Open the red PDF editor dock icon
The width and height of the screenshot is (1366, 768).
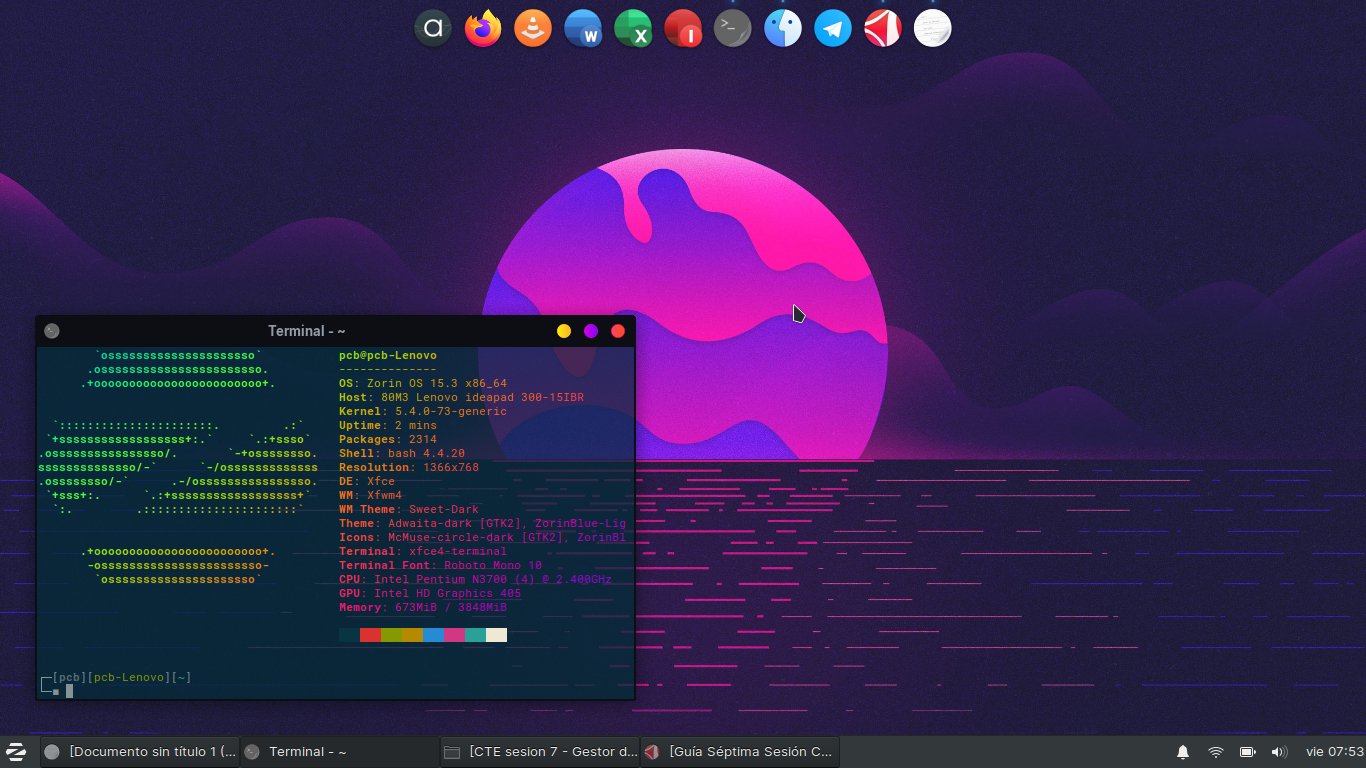883,29
